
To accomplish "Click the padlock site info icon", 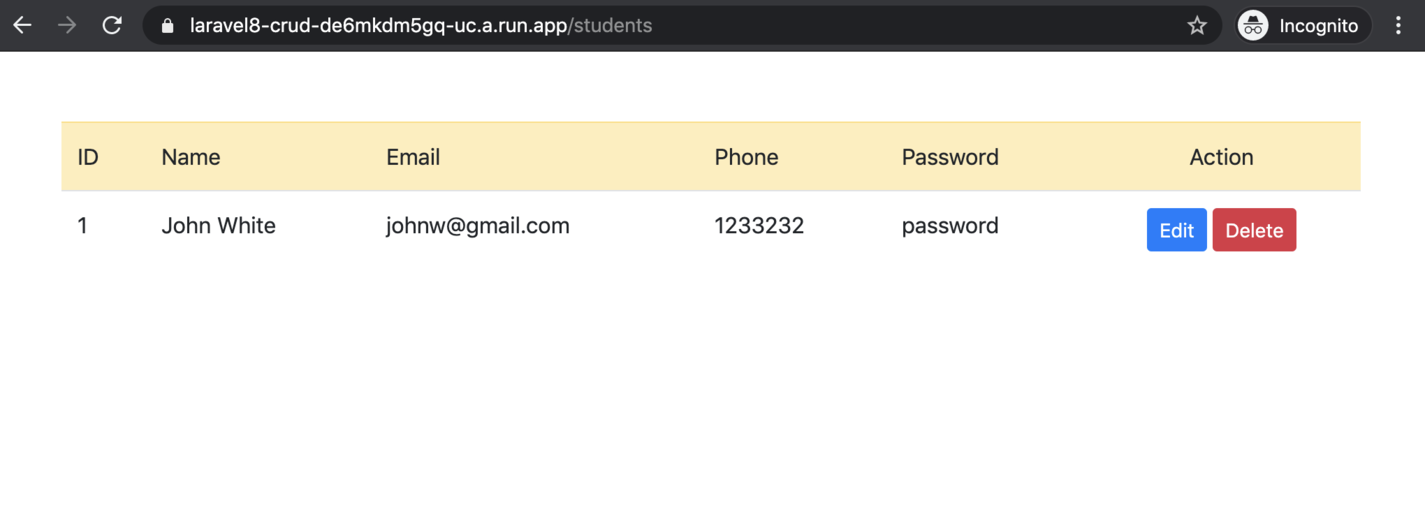I will 167,26.
